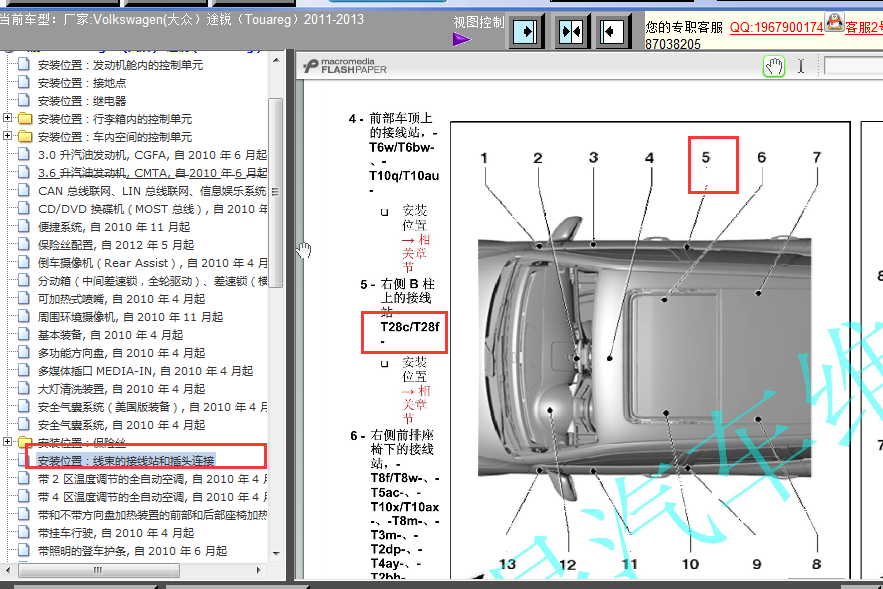Click the center-merge arrows view button
This screenshot has width=883, height=589.
(x=571, y=32)
